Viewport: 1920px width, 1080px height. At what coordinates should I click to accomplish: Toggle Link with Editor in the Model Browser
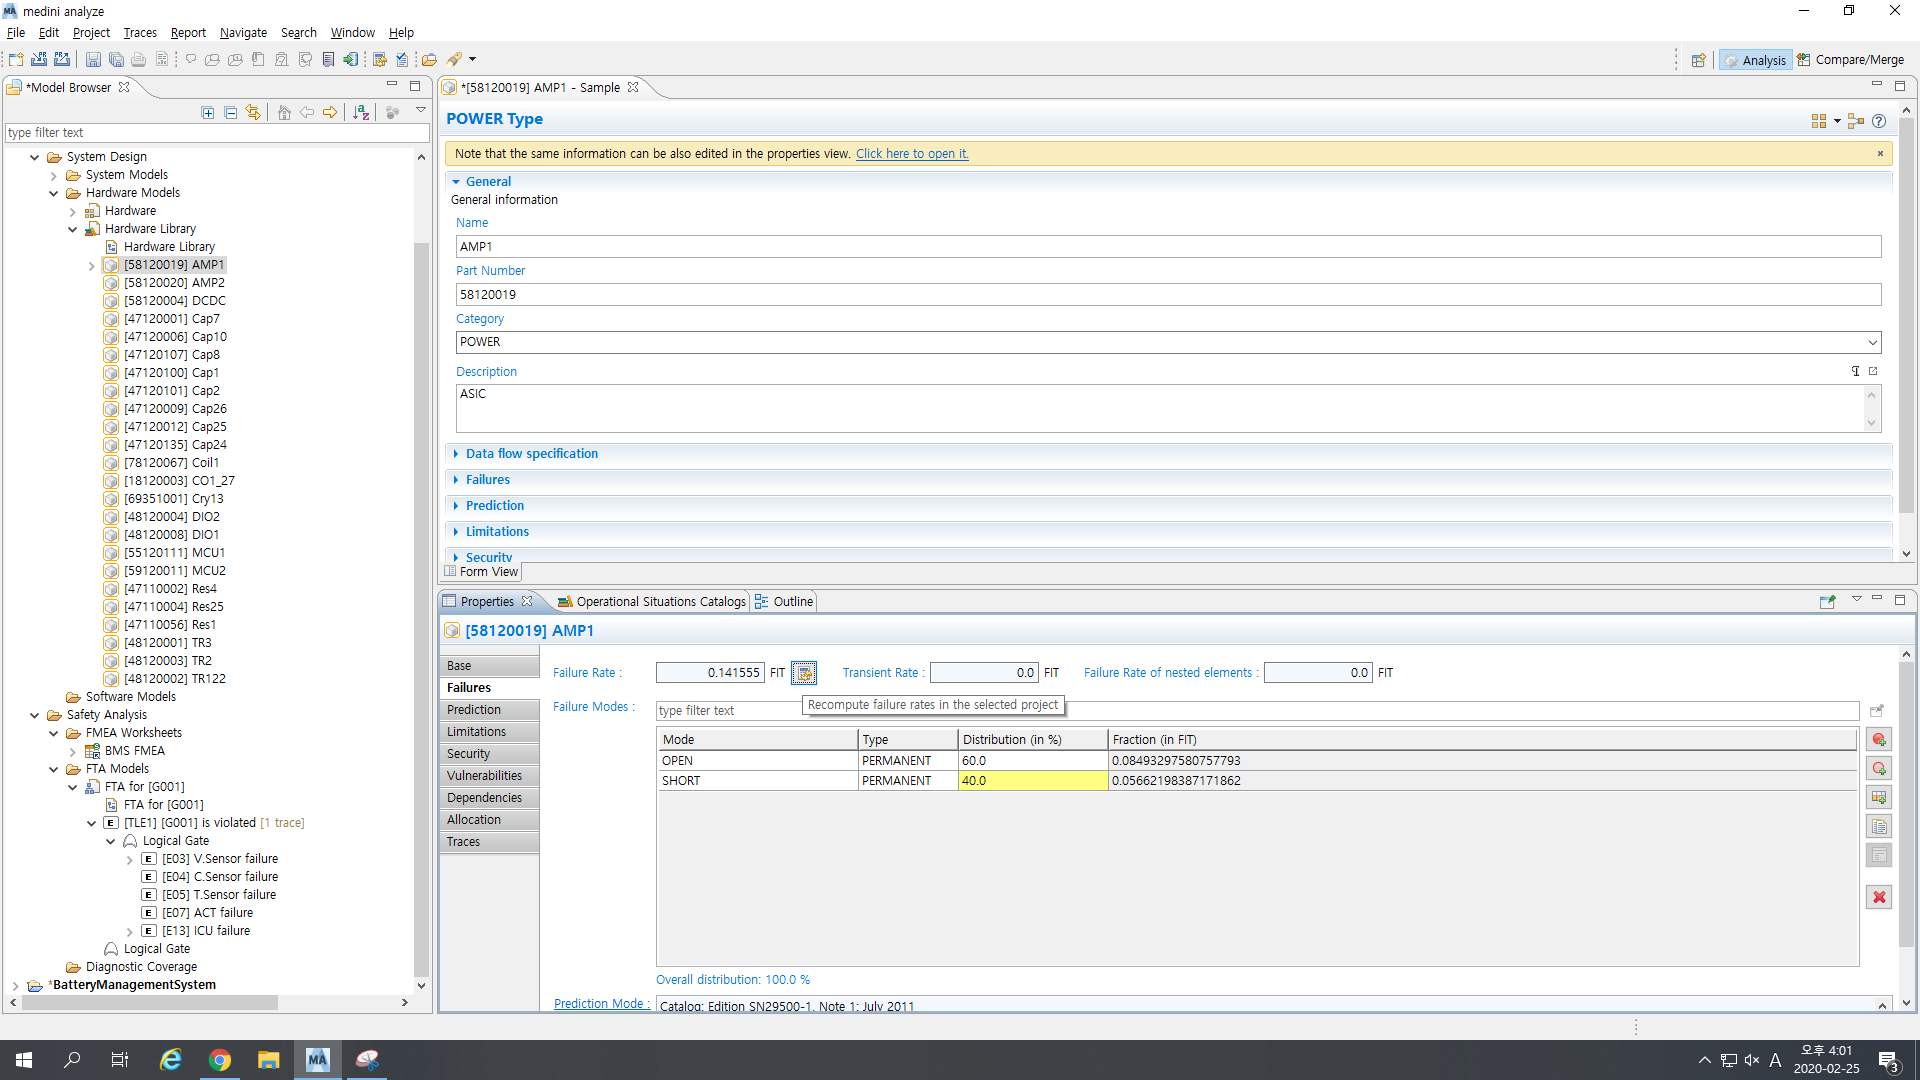point(254,113)
